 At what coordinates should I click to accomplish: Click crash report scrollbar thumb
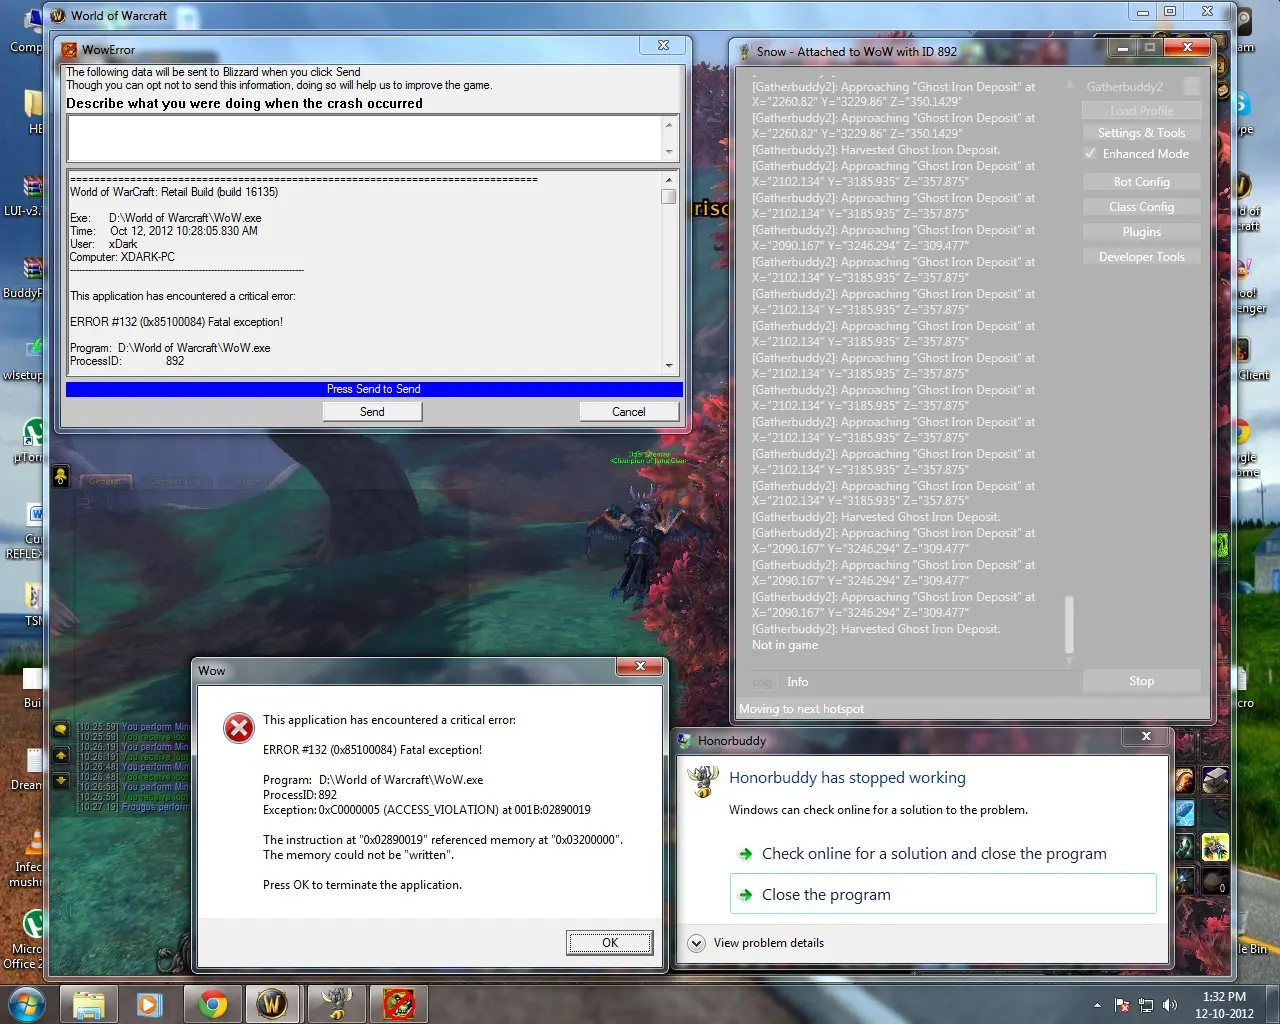pyautogui.click(x=669, y=197)
